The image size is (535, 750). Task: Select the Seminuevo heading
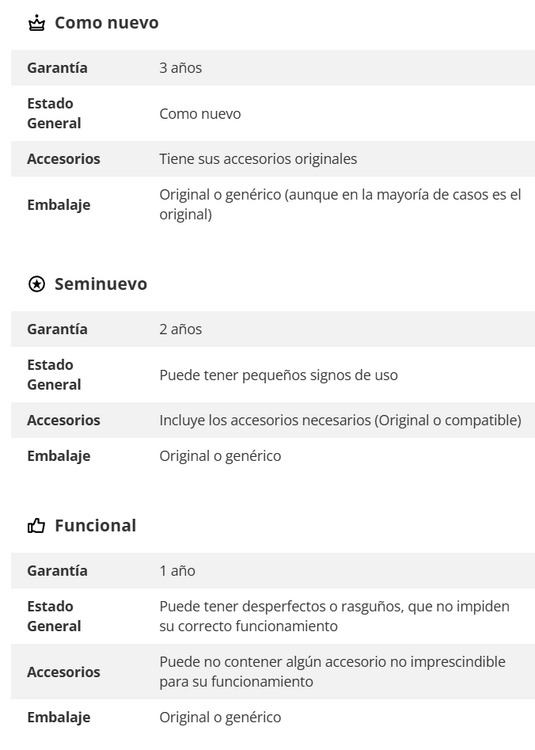click(x=101, y=284)
